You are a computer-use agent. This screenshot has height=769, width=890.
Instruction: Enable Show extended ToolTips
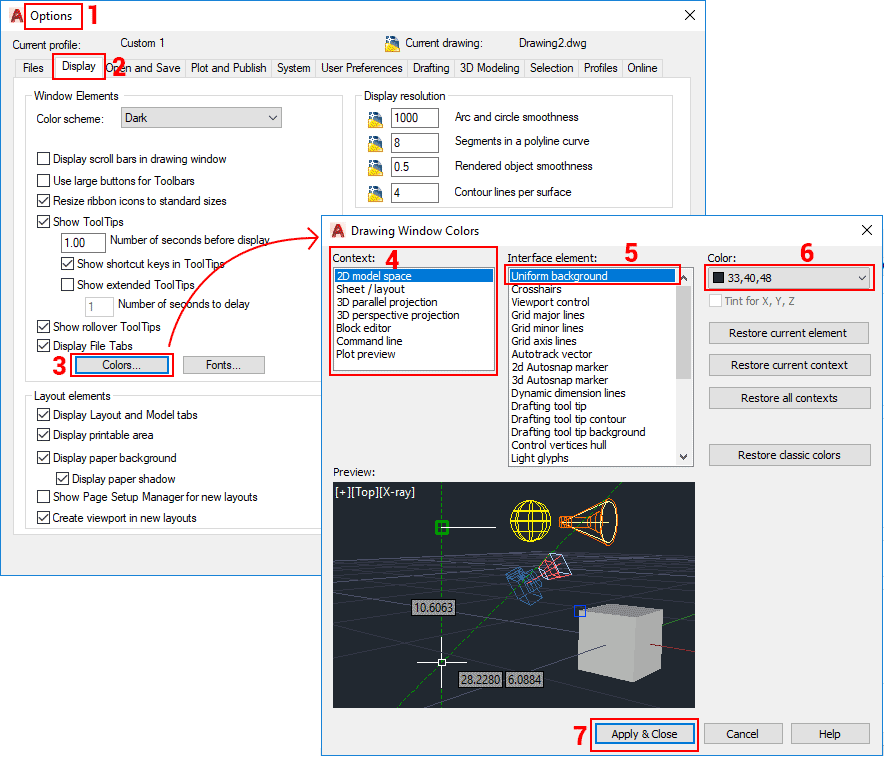(67, 284)
